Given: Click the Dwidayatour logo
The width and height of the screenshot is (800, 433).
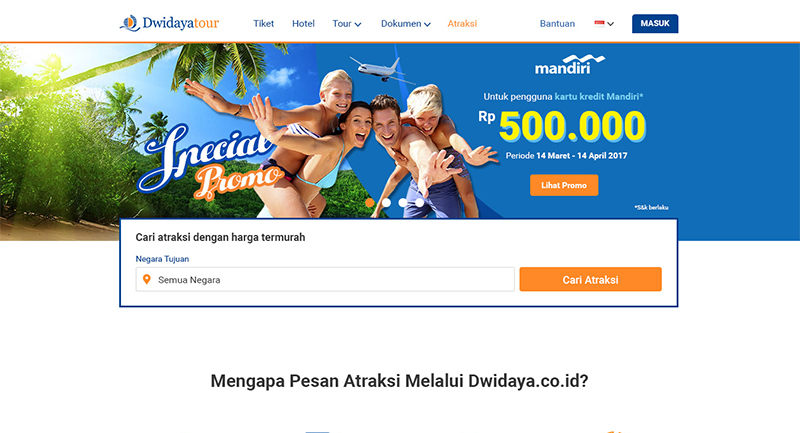Looking at the screenshot, I should (169, 23).
